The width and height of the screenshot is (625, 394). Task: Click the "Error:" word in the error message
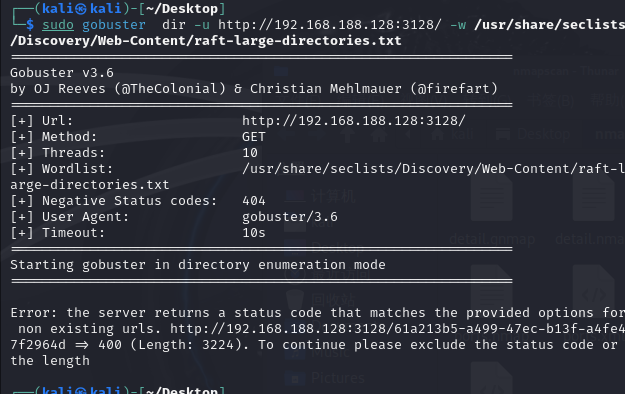[x=34, y=313]
